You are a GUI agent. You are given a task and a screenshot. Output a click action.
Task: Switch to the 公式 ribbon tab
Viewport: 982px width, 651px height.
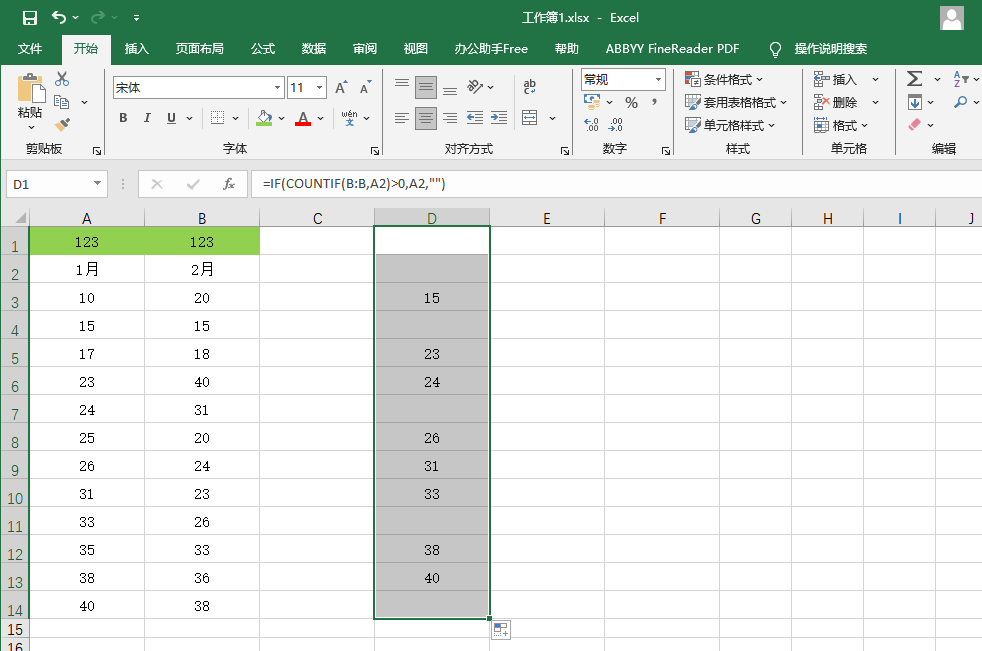263,49
